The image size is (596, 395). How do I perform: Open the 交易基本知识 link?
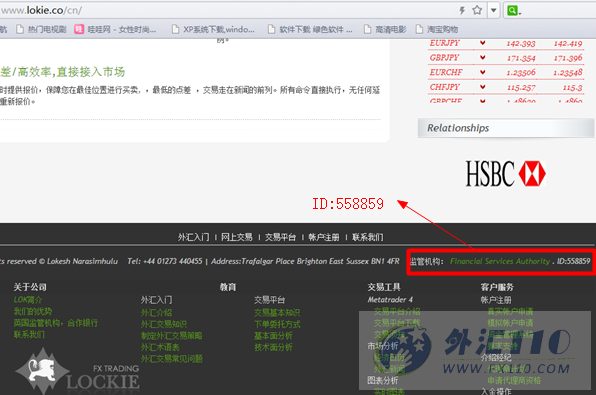tap(277, 313)
